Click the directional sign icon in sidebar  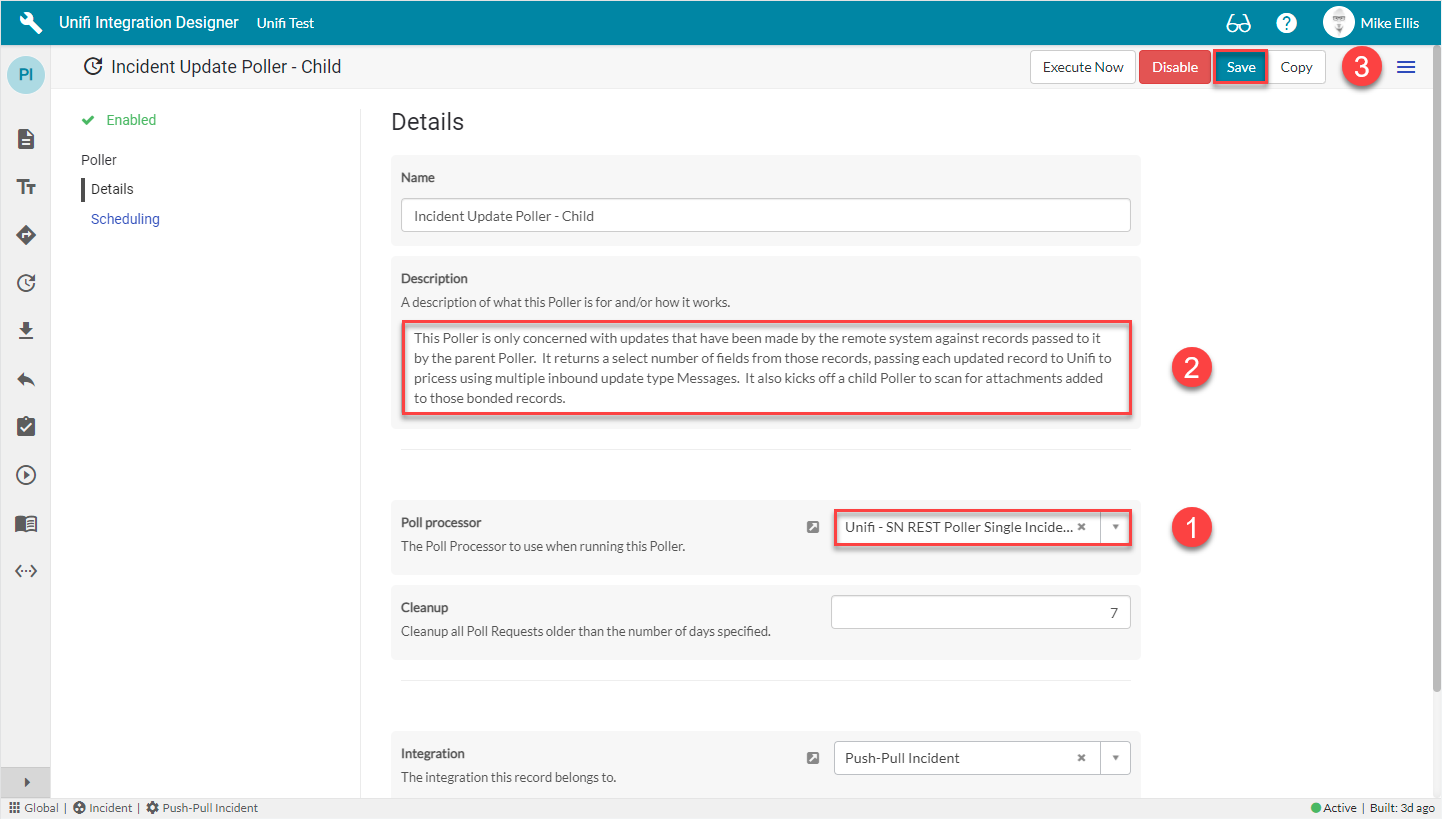click(x=25, y=235)
